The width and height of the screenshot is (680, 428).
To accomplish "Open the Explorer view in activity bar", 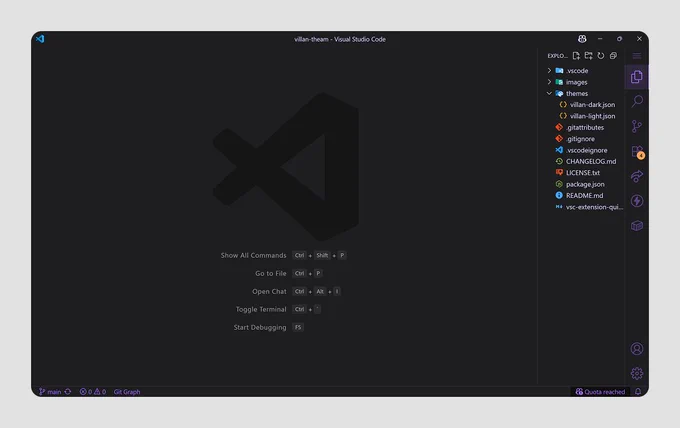I will click(x=637, y=77).
